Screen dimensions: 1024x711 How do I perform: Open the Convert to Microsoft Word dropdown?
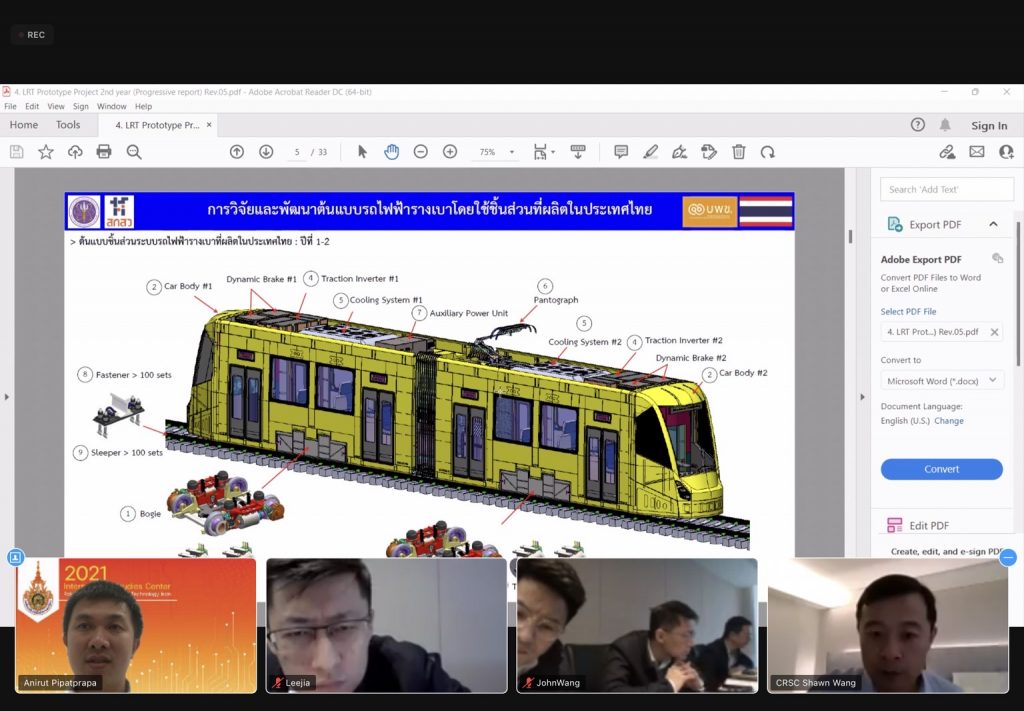tap(941, 381)
